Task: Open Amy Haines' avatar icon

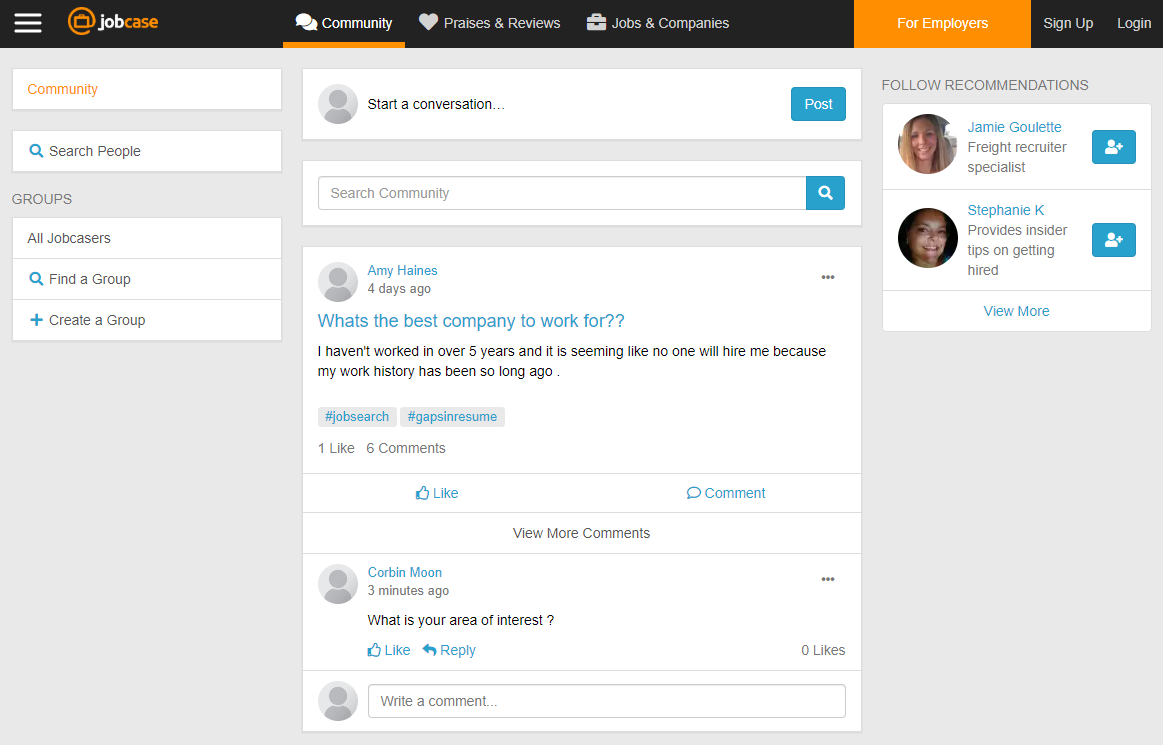Action: click(x=338, y=281)
